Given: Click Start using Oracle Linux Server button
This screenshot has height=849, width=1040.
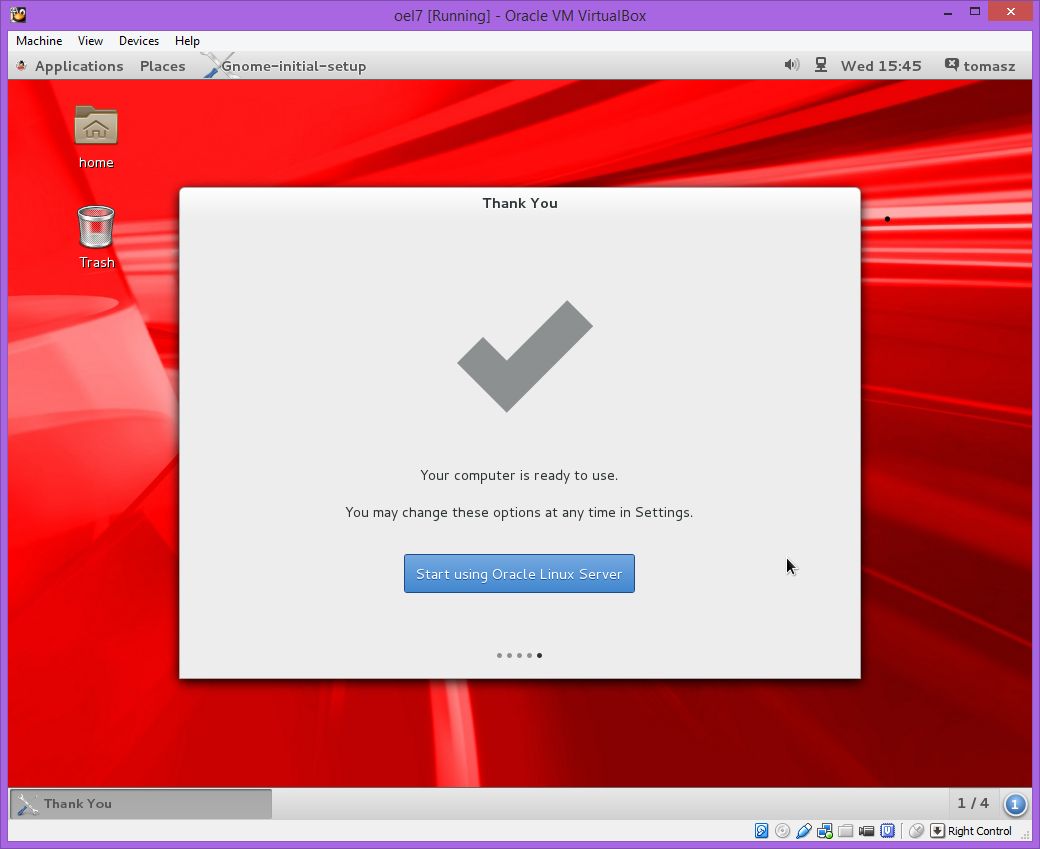Looking at the screenshot, I should 519,574.
